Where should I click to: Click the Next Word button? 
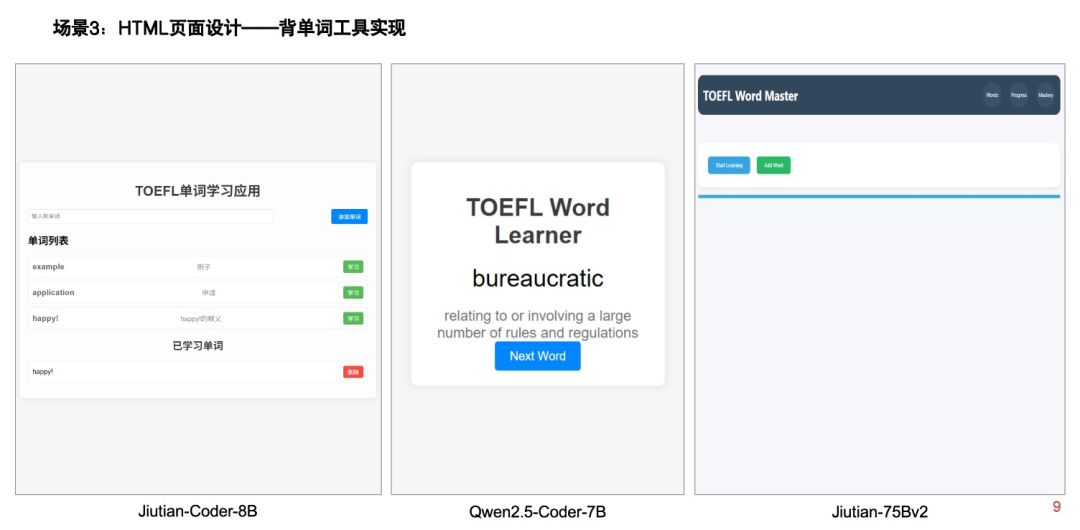pos(537,356)
